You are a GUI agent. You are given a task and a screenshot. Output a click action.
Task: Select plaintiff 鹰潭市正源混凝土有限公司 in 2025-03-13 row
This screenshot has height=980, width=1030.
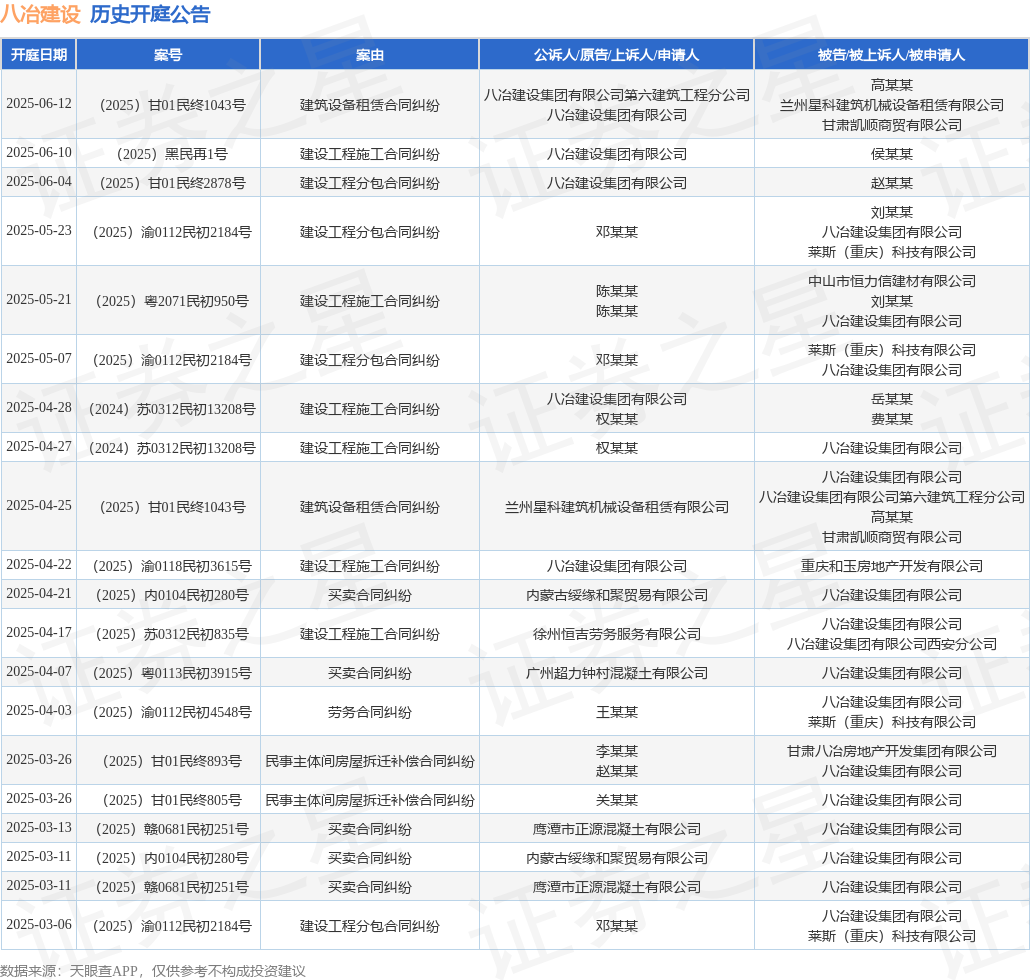[x=616, y=829]
